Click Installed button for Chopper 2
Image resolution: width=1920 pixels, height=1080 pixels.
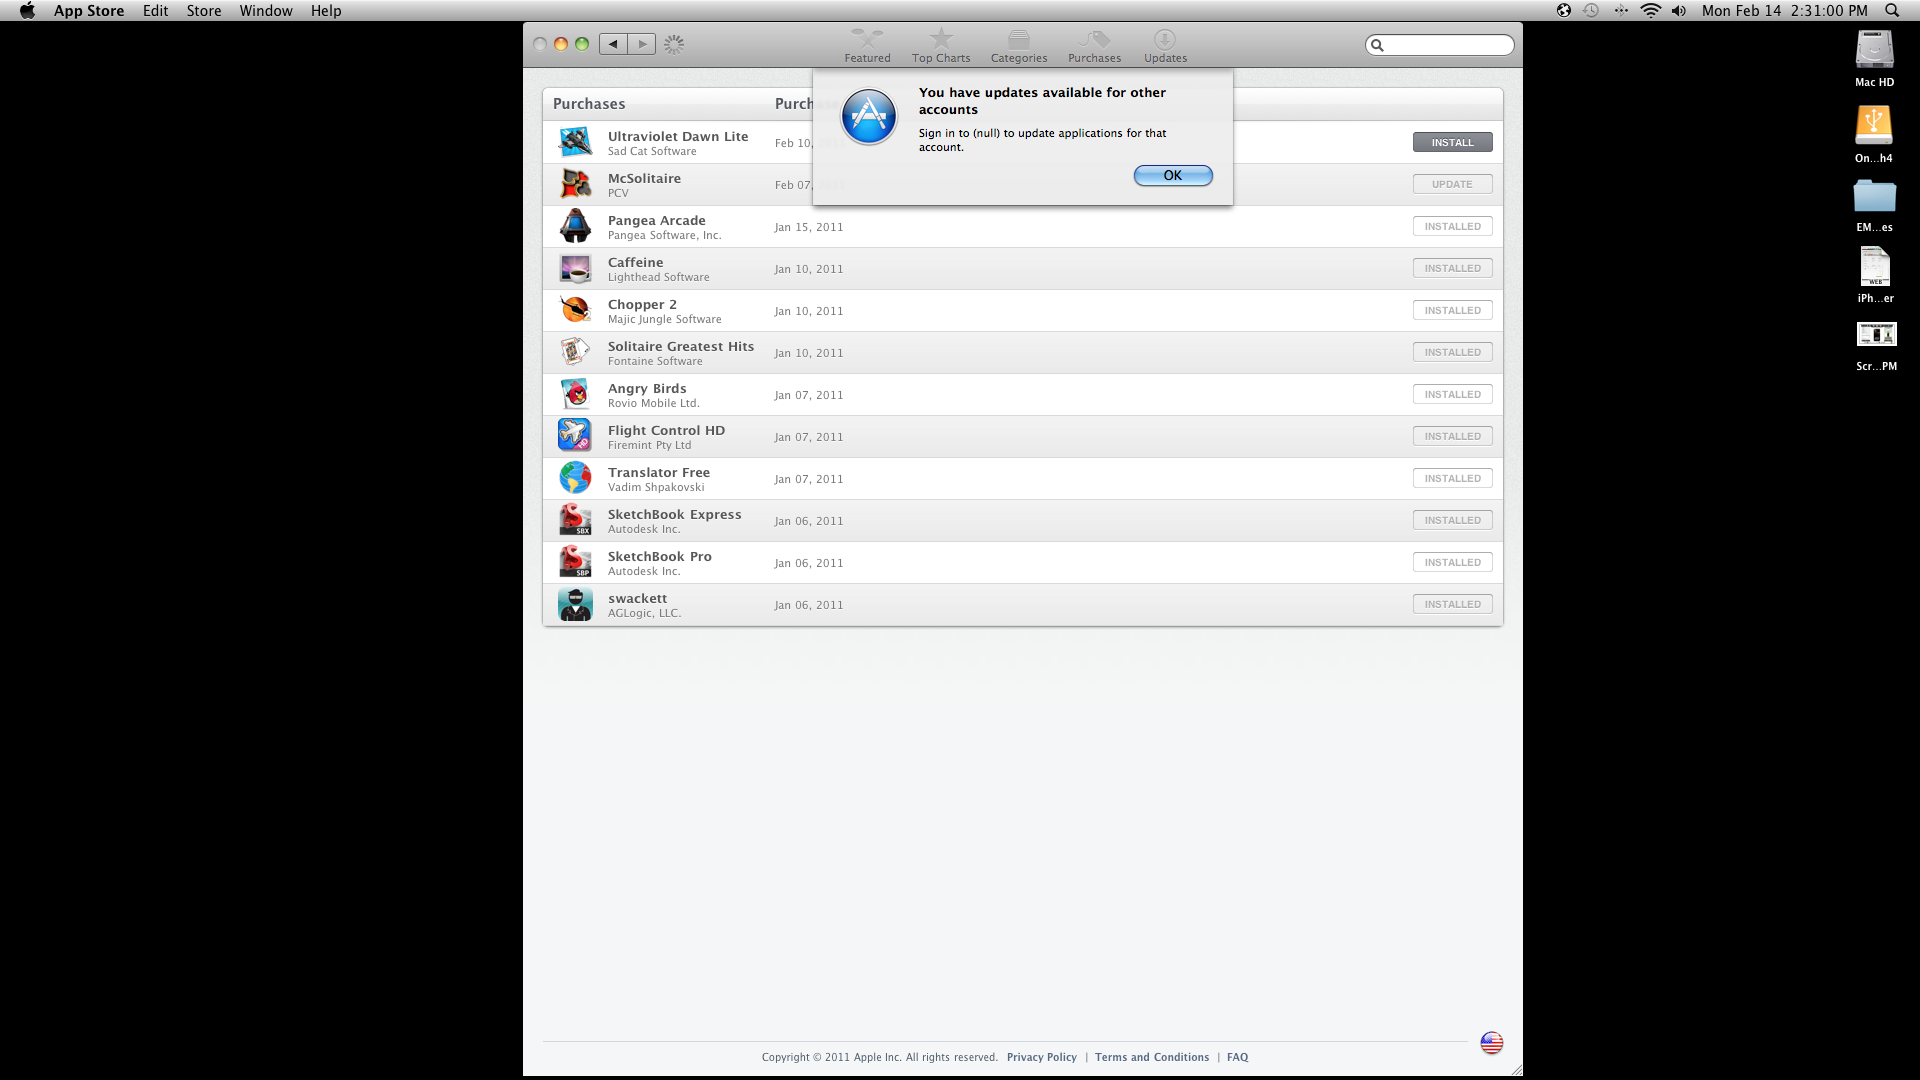pyautogui.click(x=1452, y=310)
